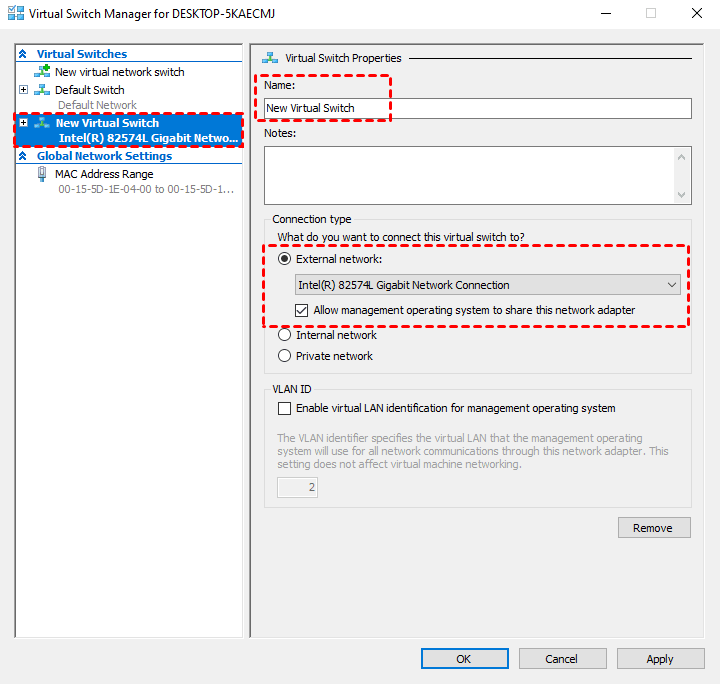
Task: Select New virtual network switch item
Action: (119, 72)
